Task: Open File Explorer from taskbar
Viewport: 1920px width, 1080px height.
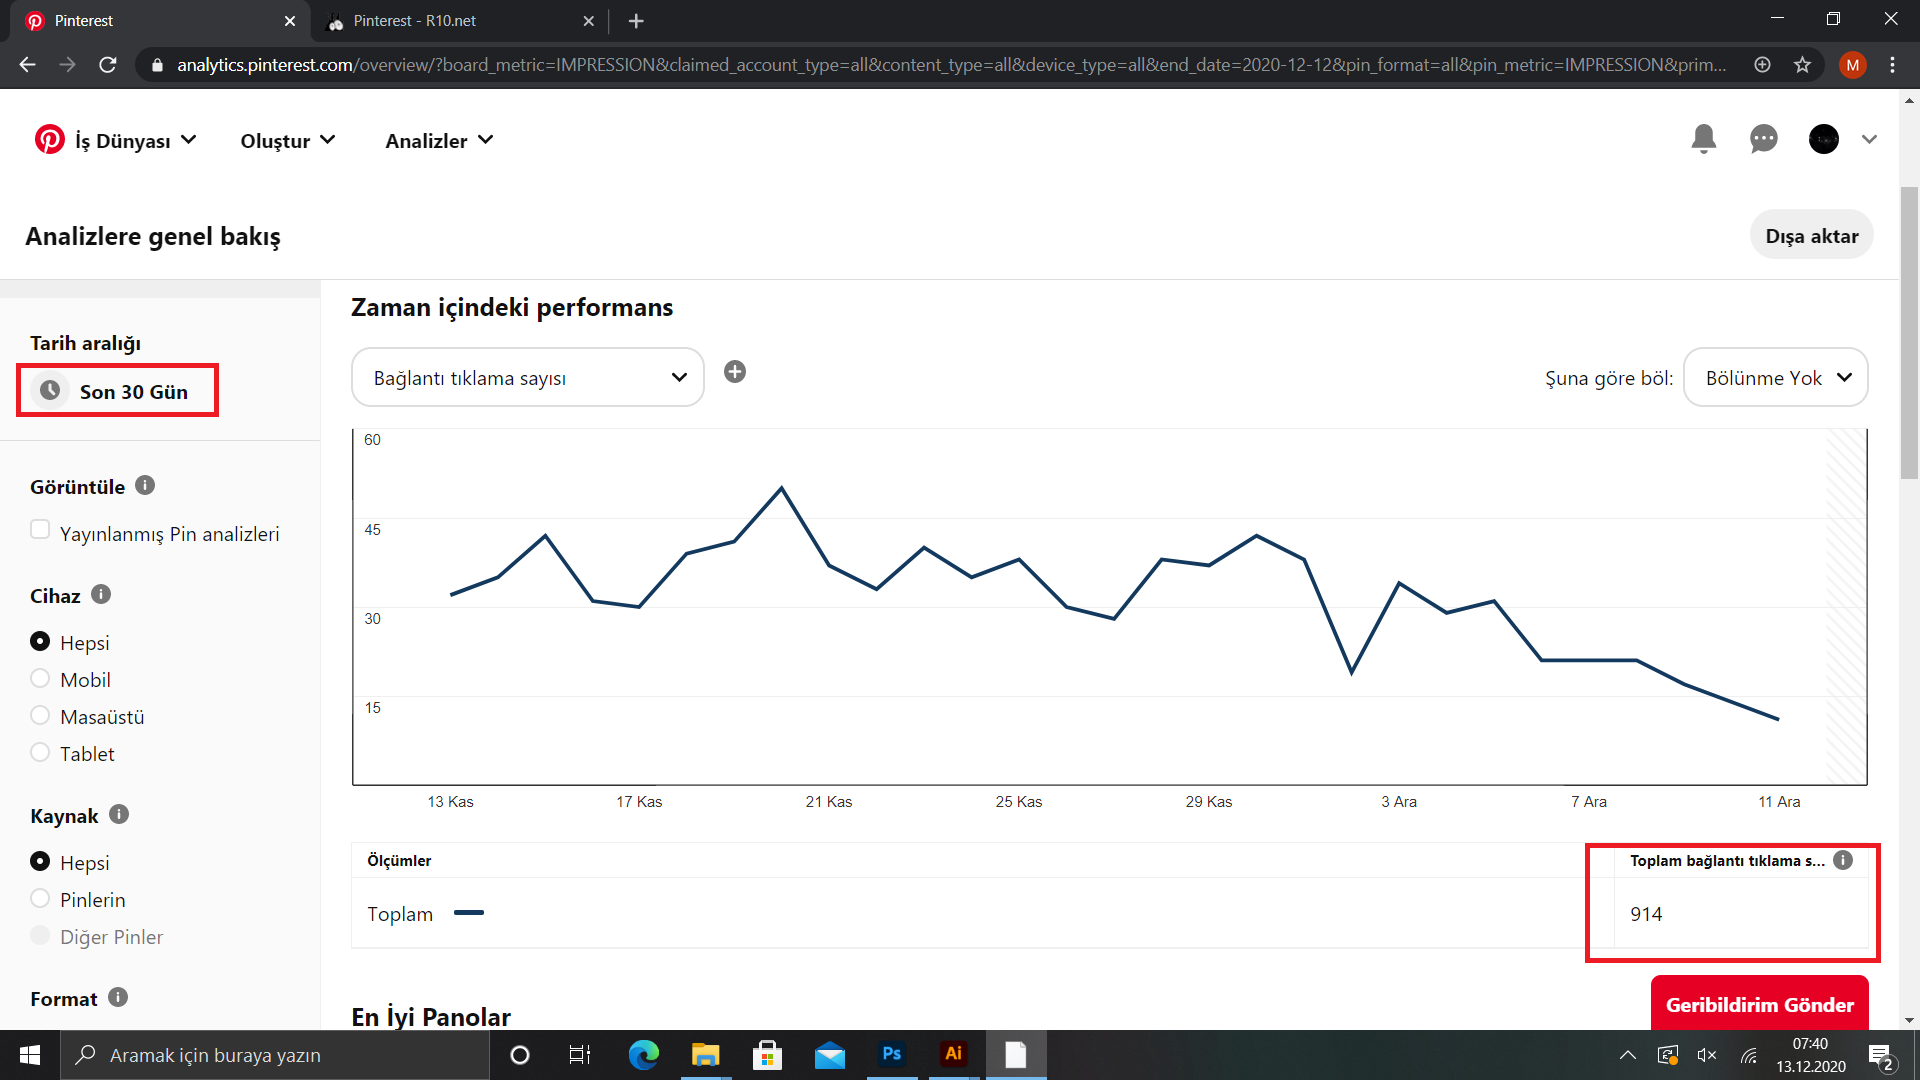Action: 705,1055
